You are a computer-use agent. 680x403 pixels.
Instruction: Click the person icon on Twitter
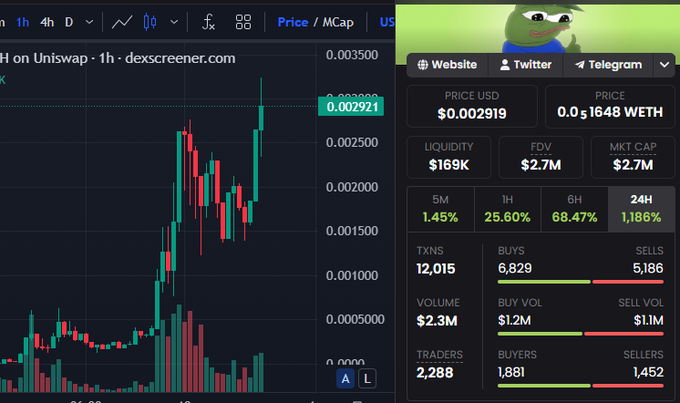click(x=504, y=65)
